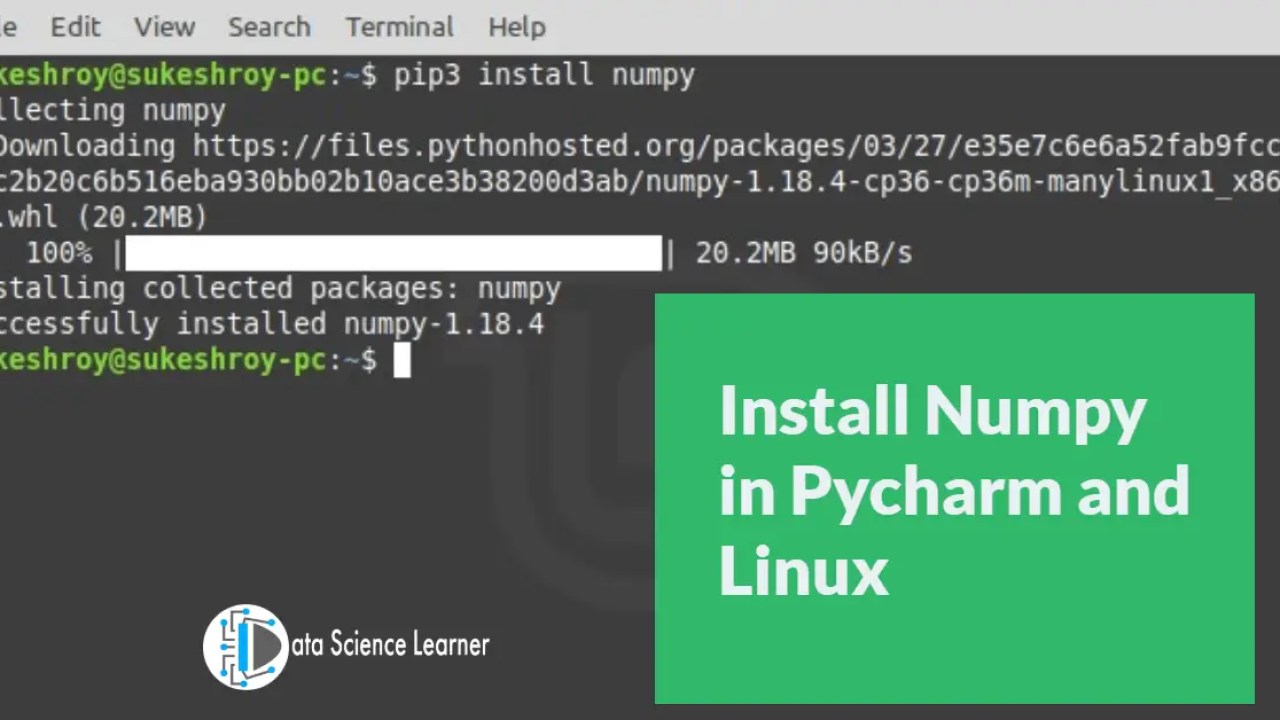
Task: Click the '100%' progress percentage
Action: tap(59, 253)
